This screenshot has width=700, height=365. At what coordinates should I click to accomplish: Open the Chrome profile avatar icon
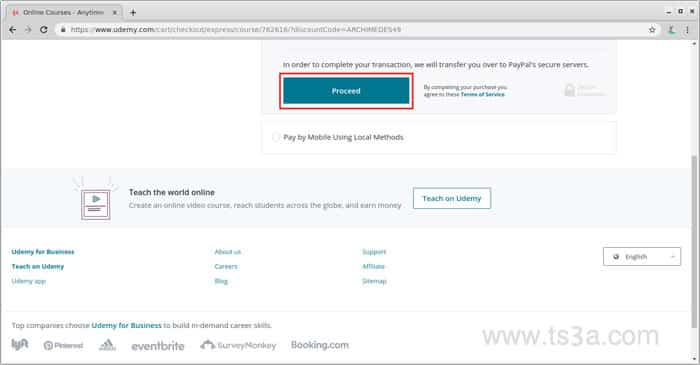point(671,30)
